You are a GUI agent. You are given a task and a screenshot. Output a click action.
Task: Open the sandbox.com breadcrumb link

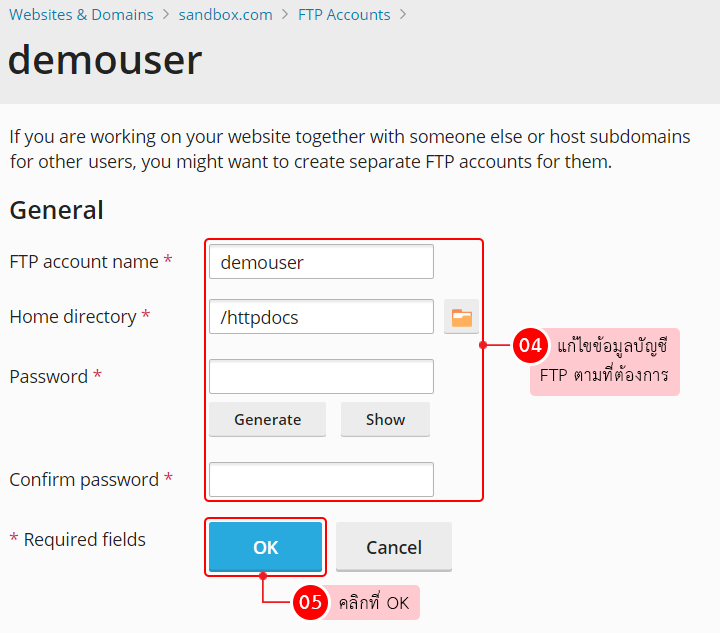pos(225,15)
